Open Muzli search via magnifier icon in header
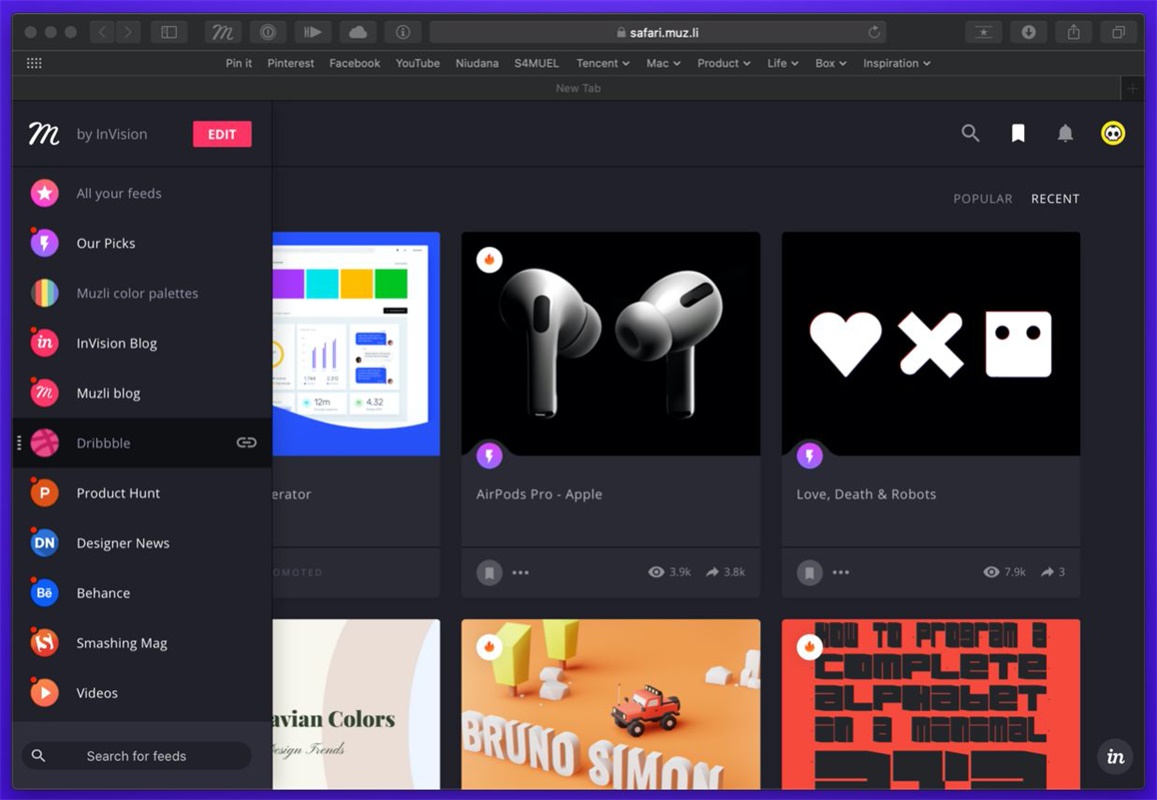Image resolution: width=1157 pixels, height=800 pixels. 970,134
